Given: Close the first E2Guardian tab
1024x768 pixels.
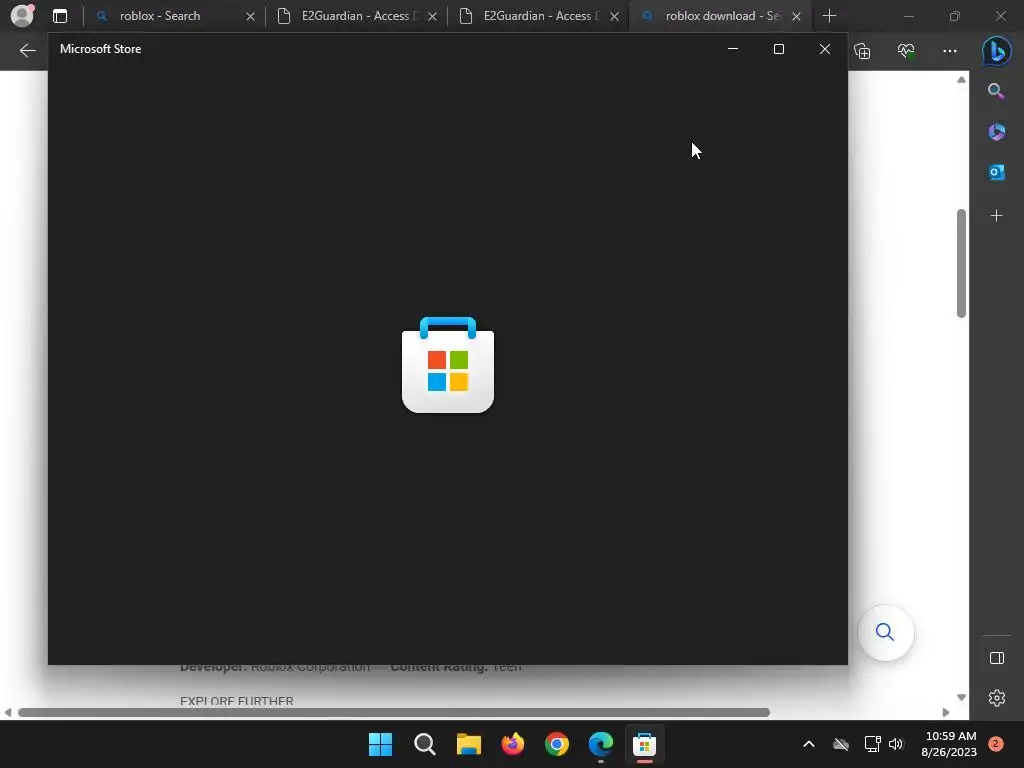Looking at the screenshot, I should tap(432, 16).
